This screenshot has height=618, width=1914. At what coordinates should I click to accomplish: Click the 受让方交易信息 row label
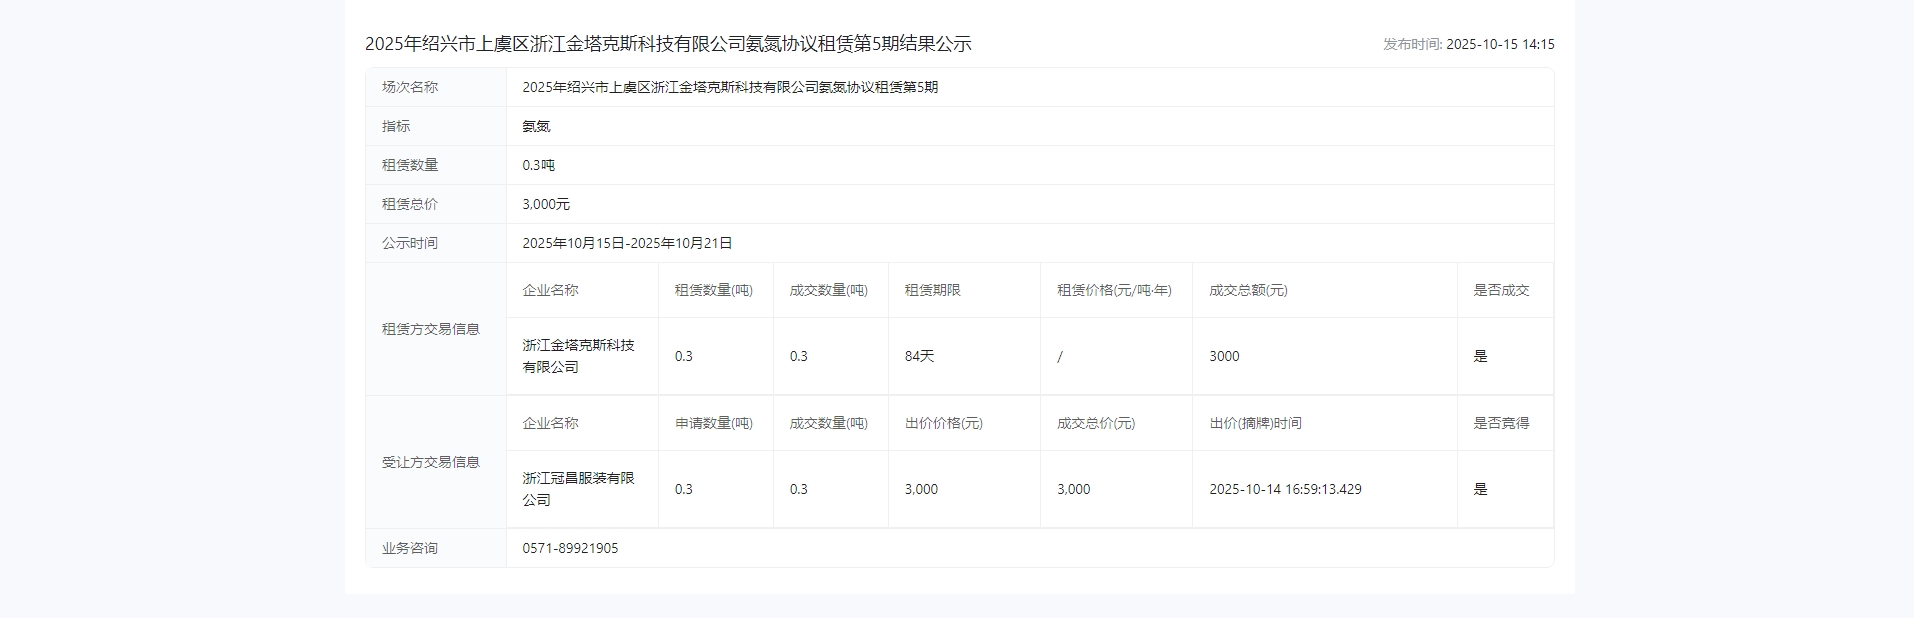[430, 462]
